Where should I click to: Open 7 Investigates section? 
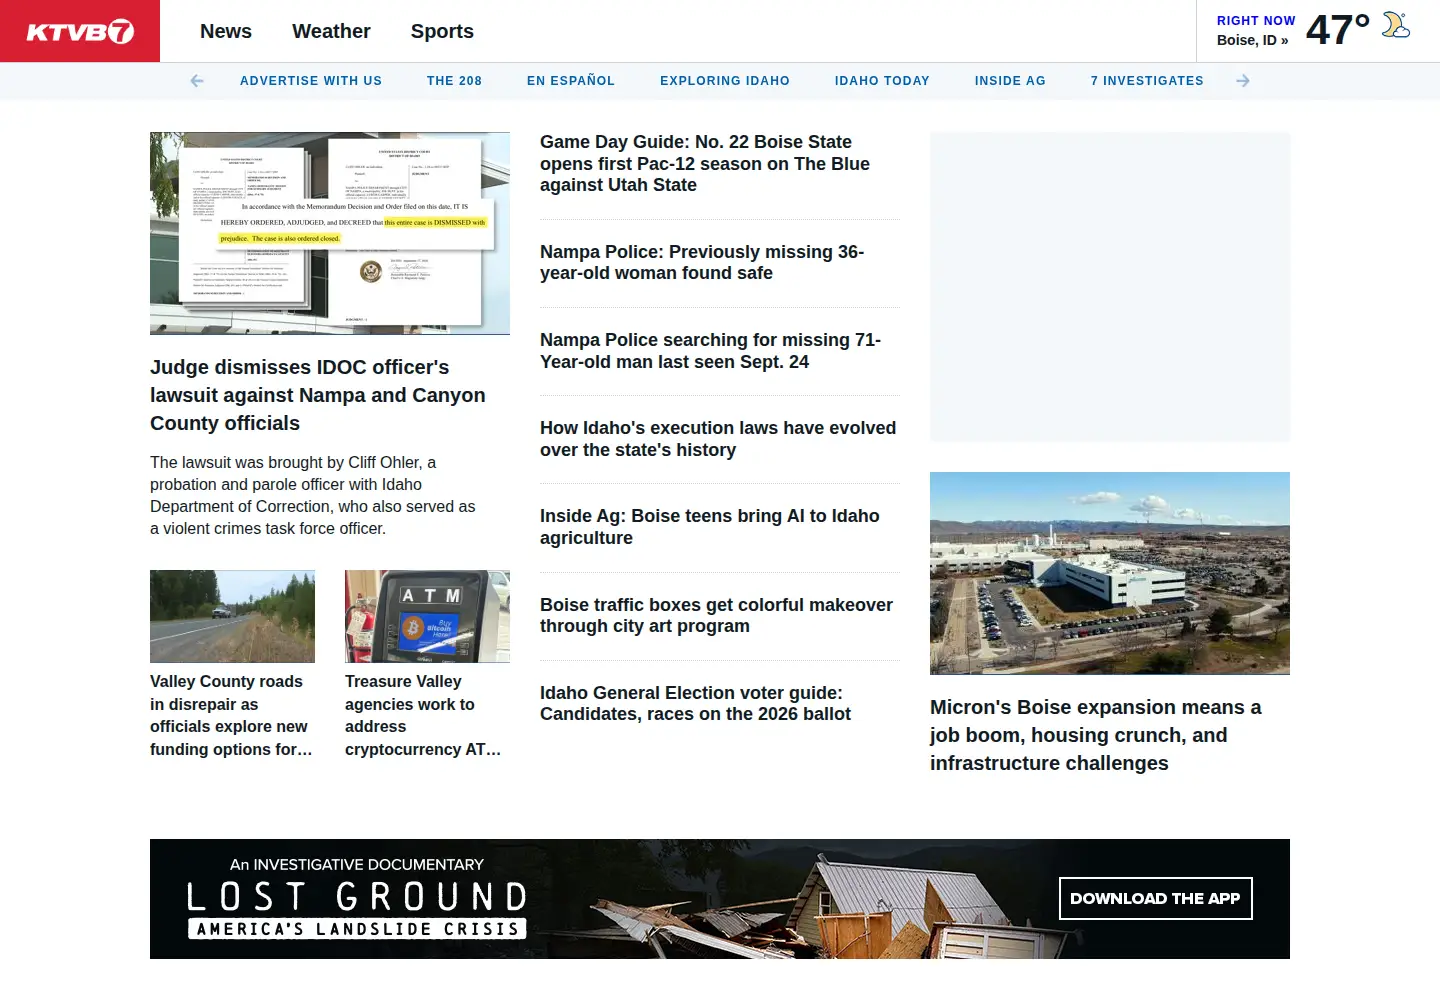[x=1147, y=81]
